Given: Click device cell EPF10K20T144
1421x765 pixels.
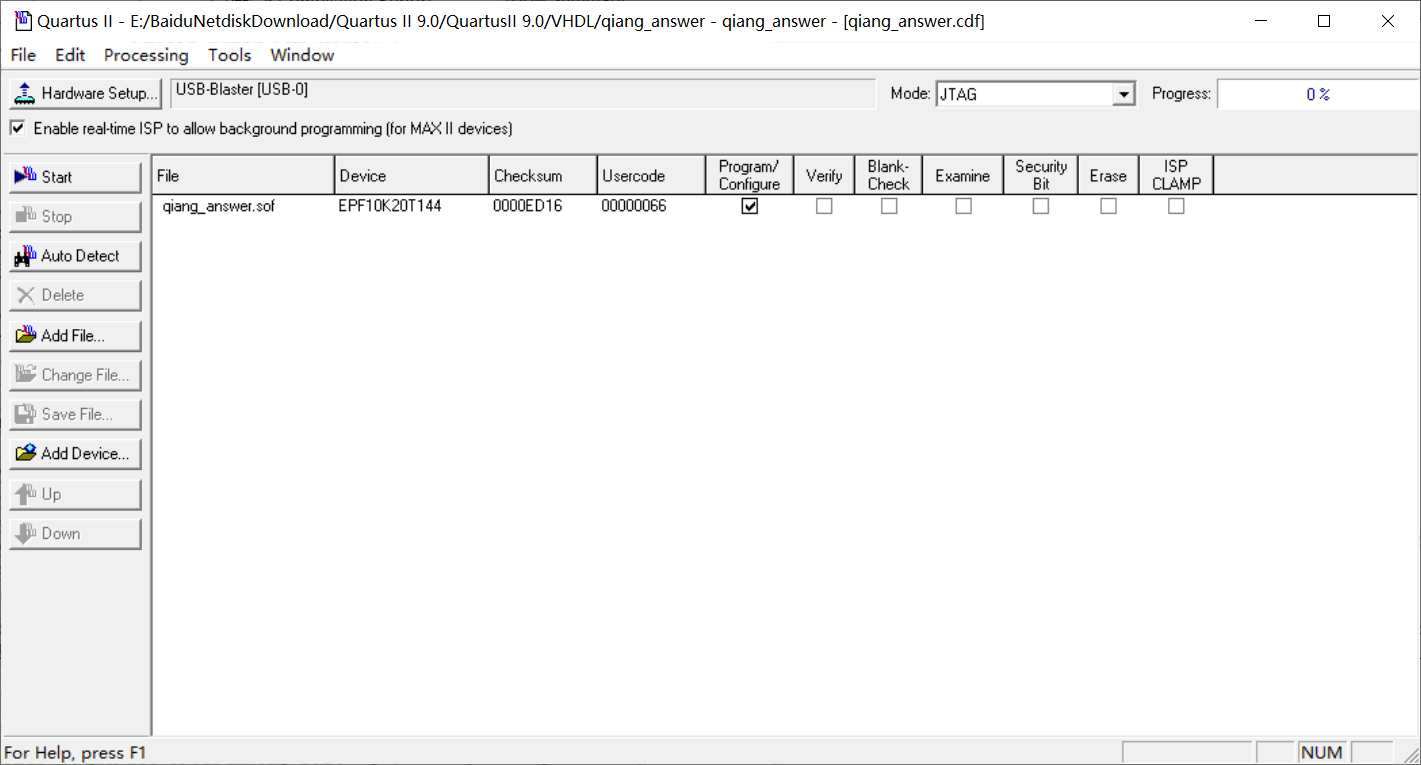Looking at the screenshot, I should click(390, 206).
